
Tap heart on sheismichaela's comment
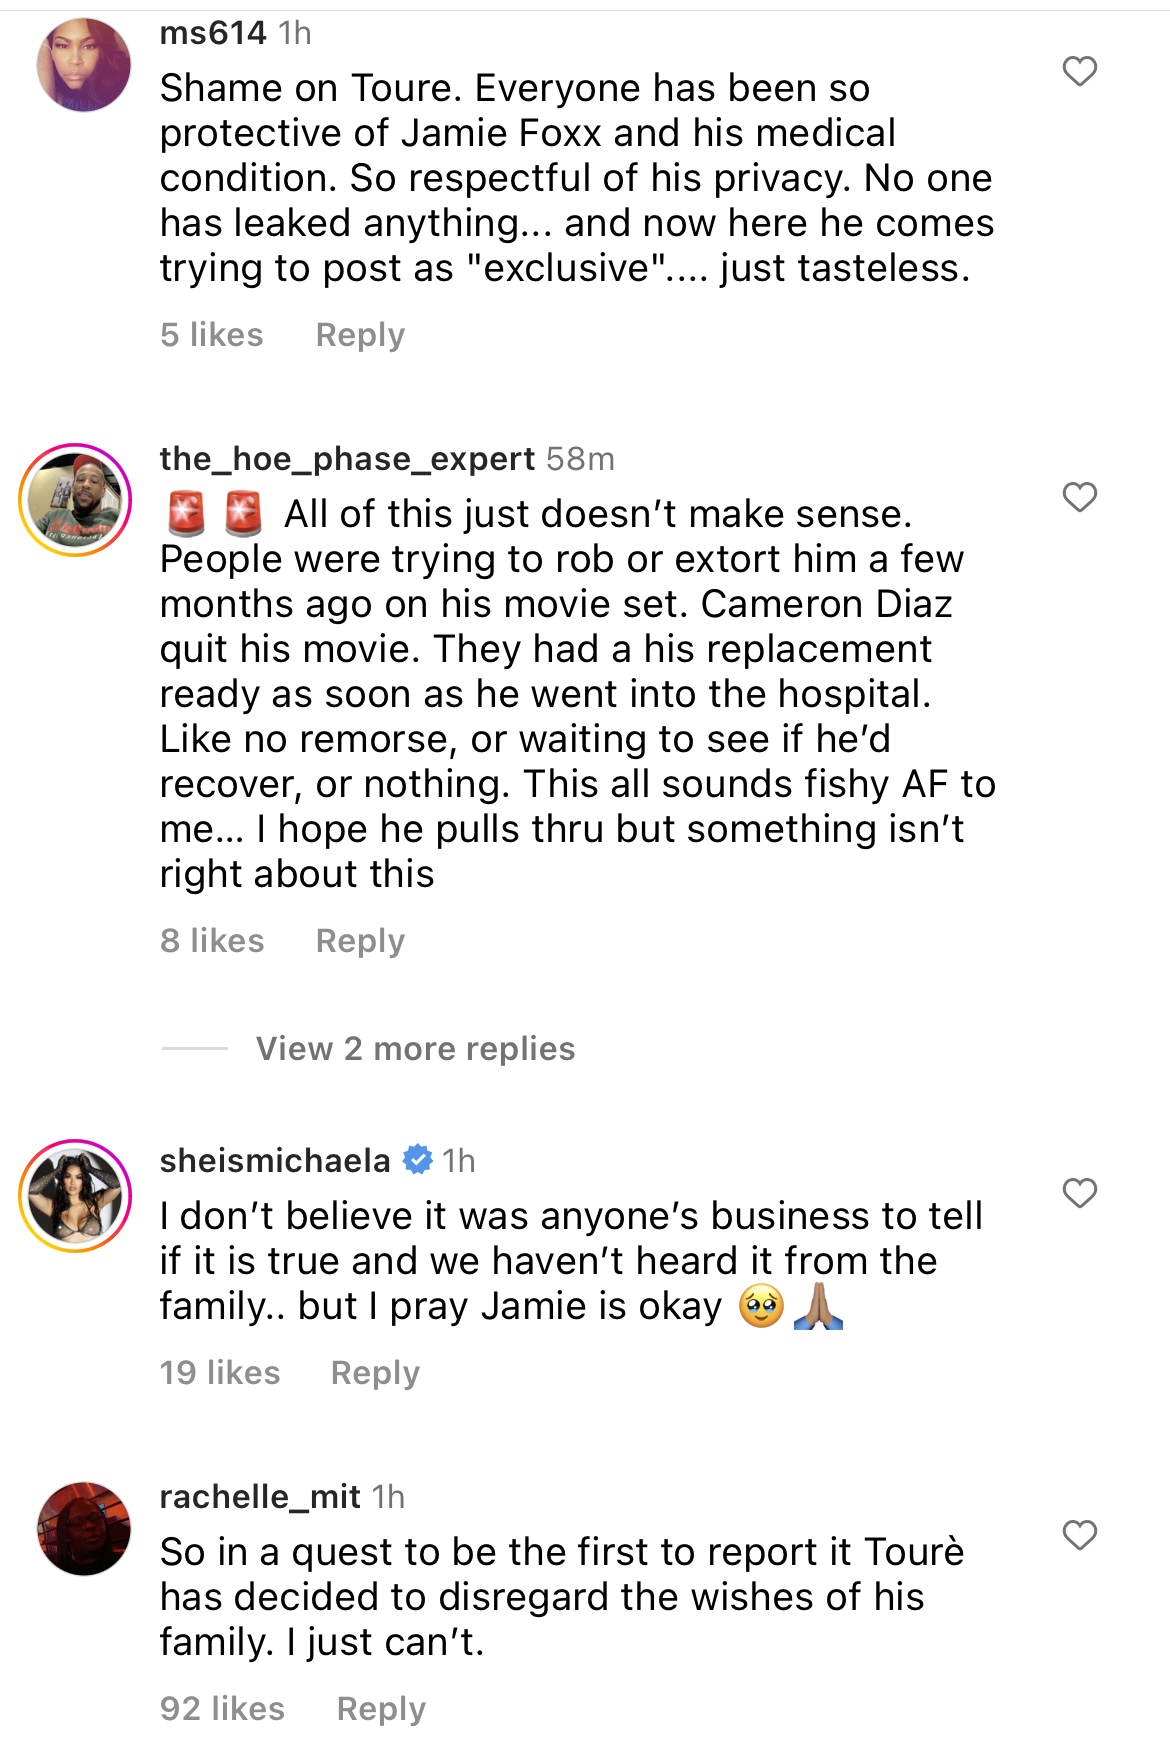[1079, 1193]
